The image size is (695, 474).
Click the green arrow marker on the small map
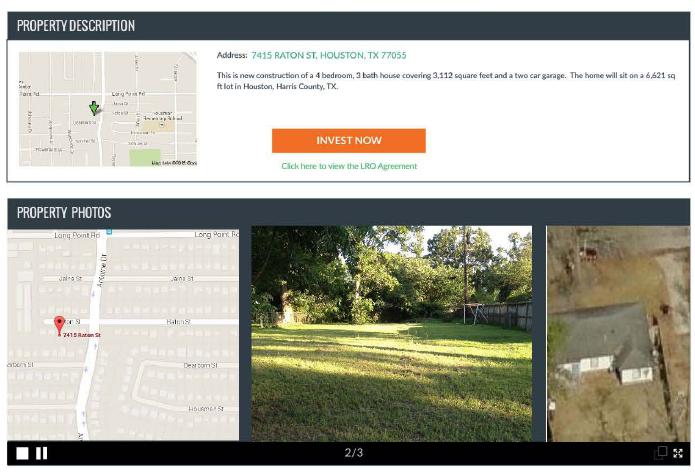(x=94, y=106)
